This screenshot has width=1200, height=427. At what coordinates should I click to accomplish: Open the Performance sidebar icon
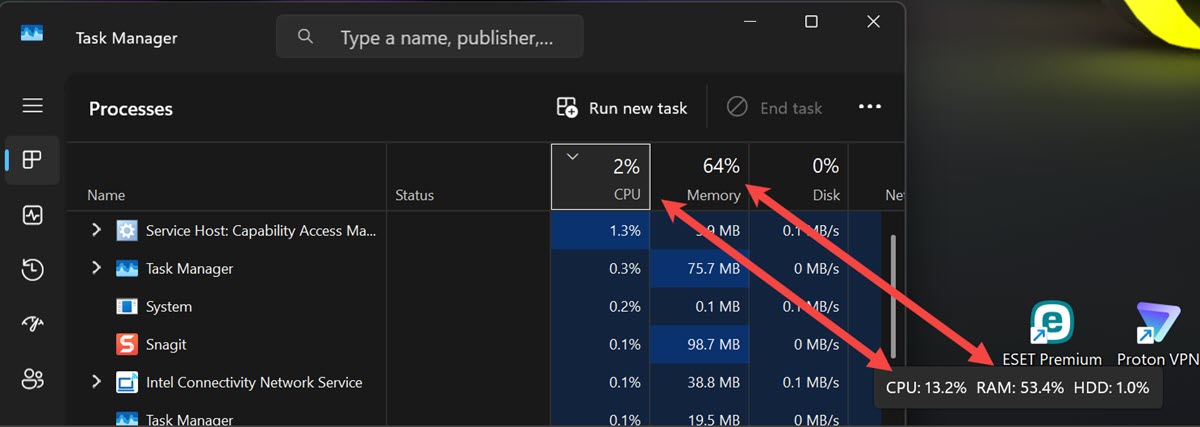[x=33, y=215]
